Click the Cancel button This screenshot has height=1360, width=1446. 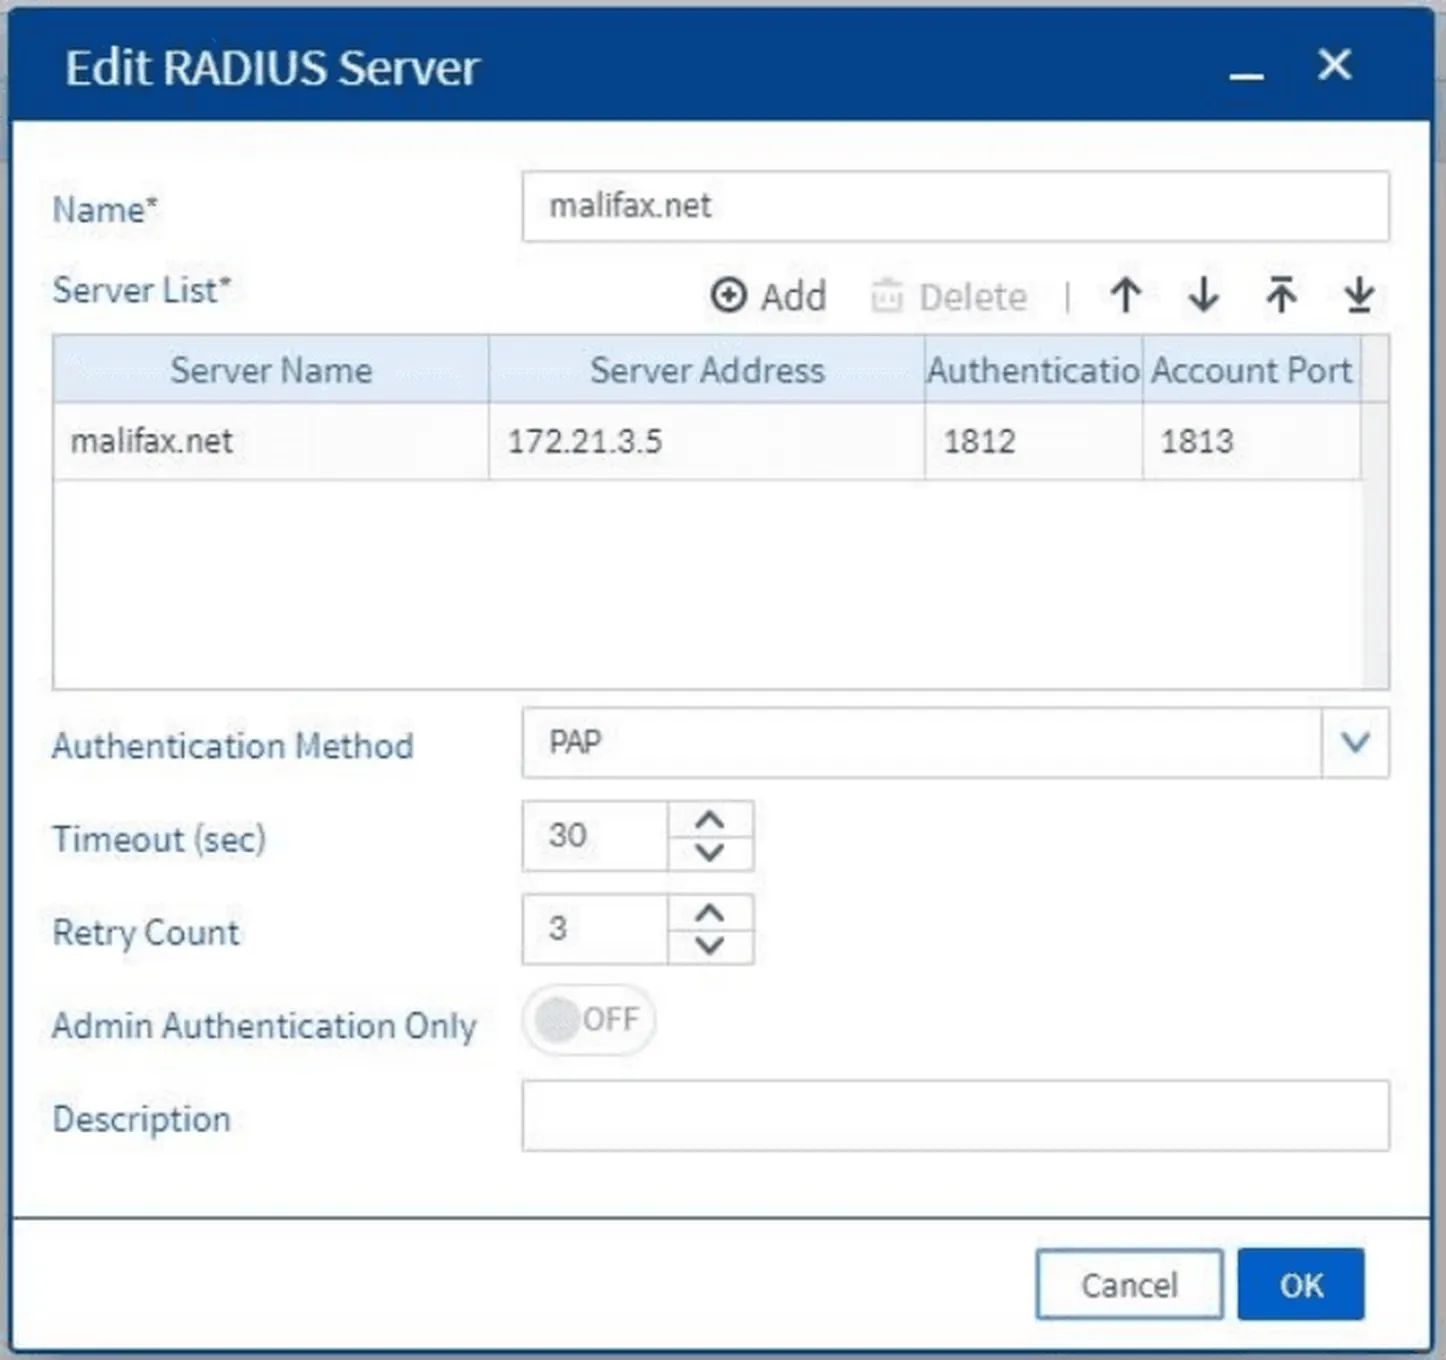[x=1129, y=1284]
